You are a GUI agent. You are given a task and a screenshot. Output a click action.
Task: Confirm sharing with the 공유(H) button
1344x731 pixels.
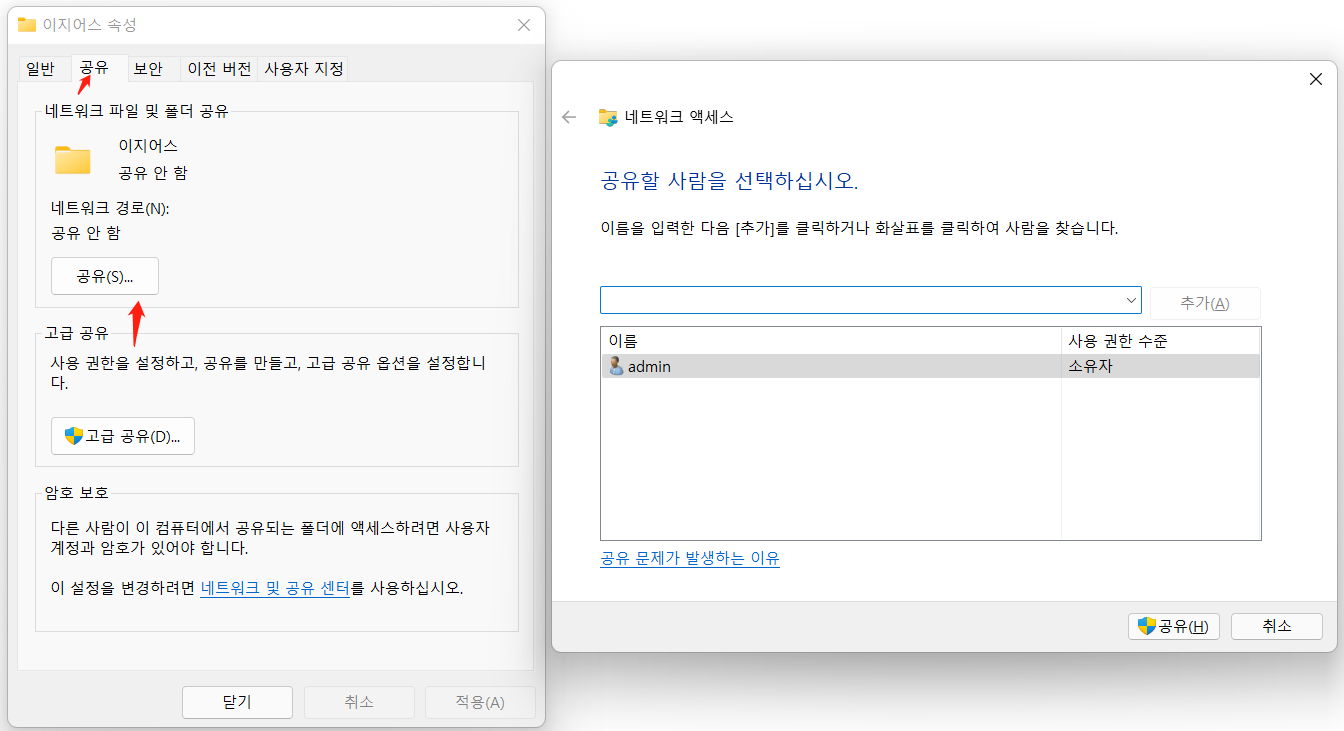click(x=1174, y=626)
